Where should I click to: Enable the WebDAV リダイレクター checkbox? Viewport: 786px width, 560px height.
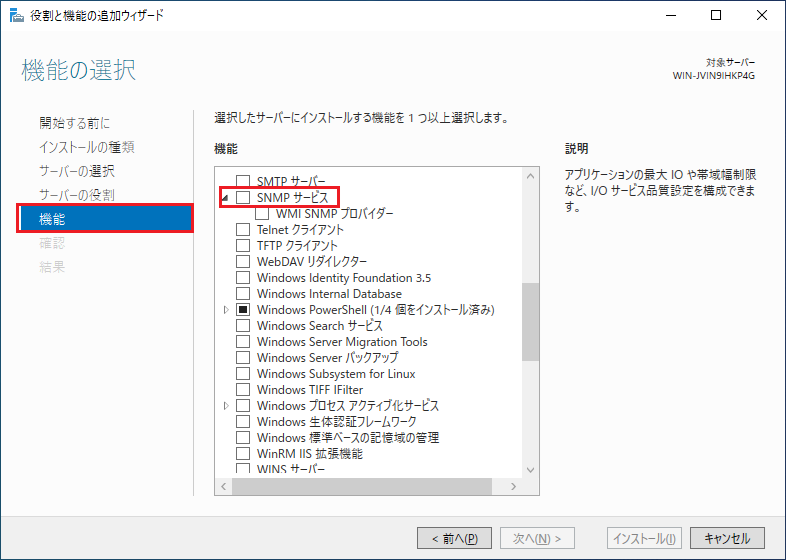pos(243,261)
